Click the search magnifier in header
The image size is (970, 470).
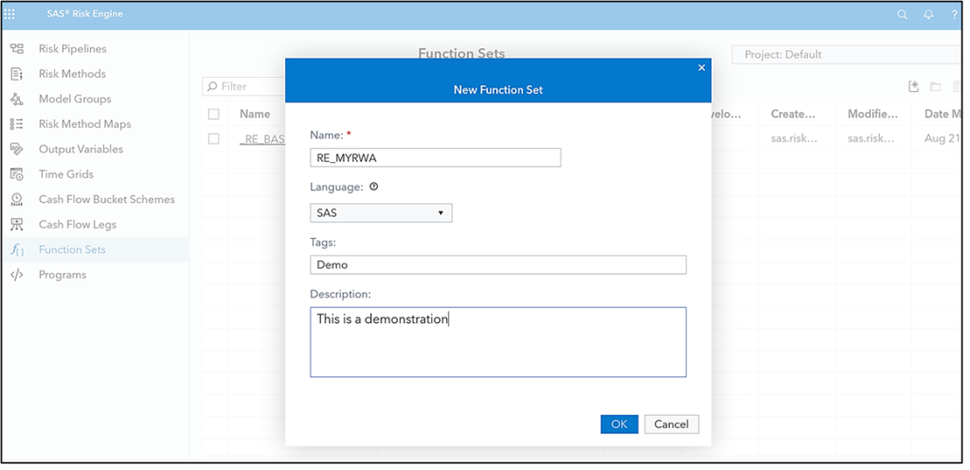[x=902, y=15]
